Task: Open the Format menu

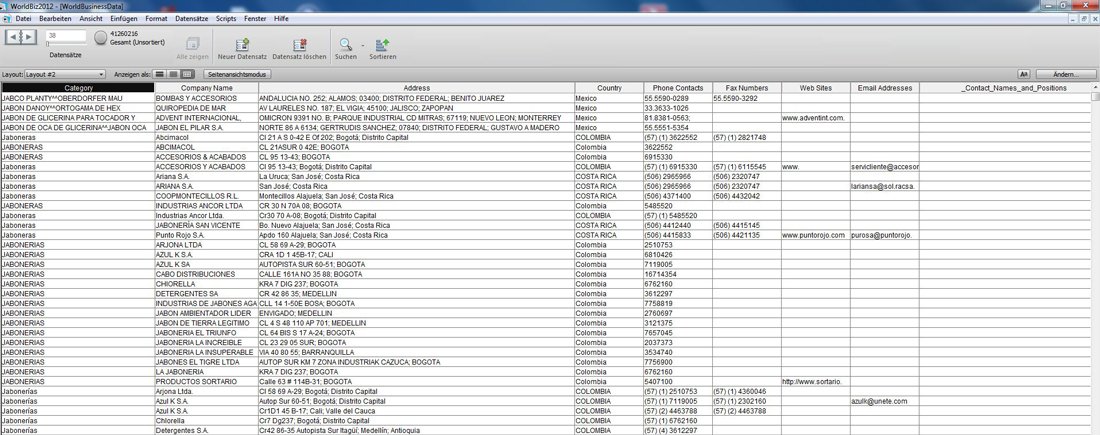Action: coord(156,19)
